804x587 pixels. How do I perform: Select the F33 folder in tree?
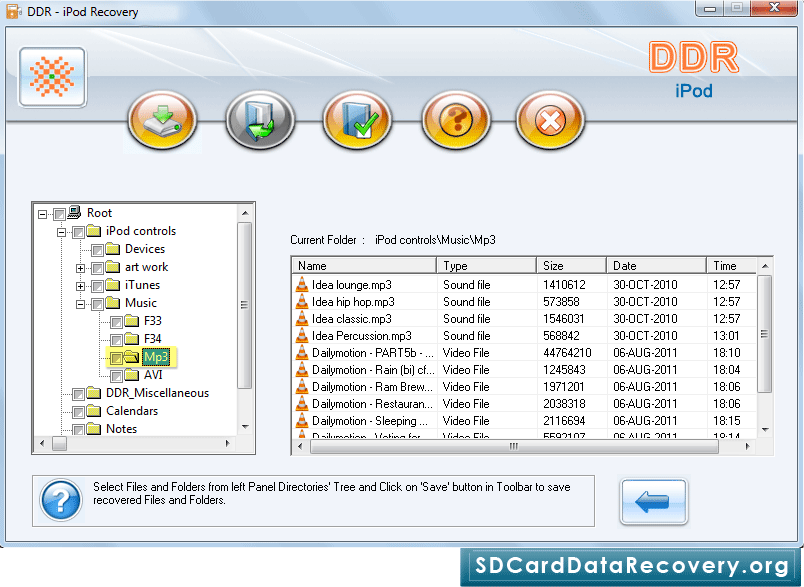pyautogui.click(x=153, y=320)
